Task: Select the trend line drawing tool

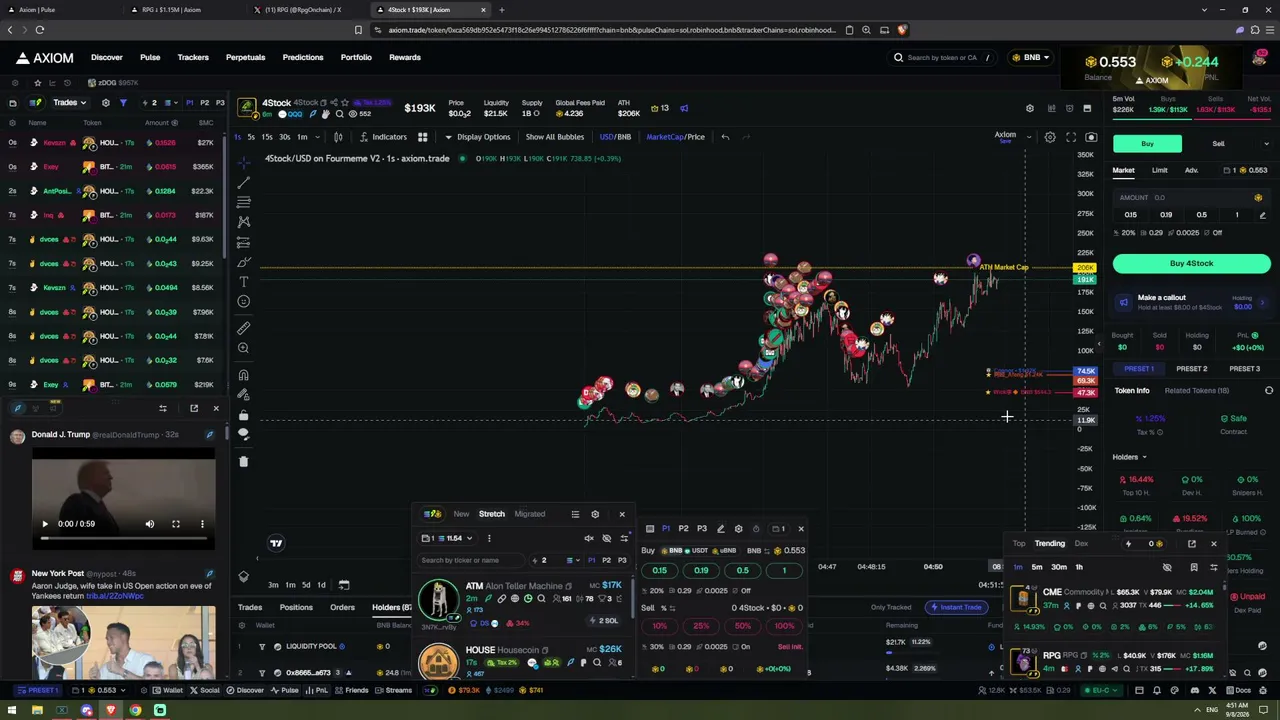Action: [x=243, y=183]
